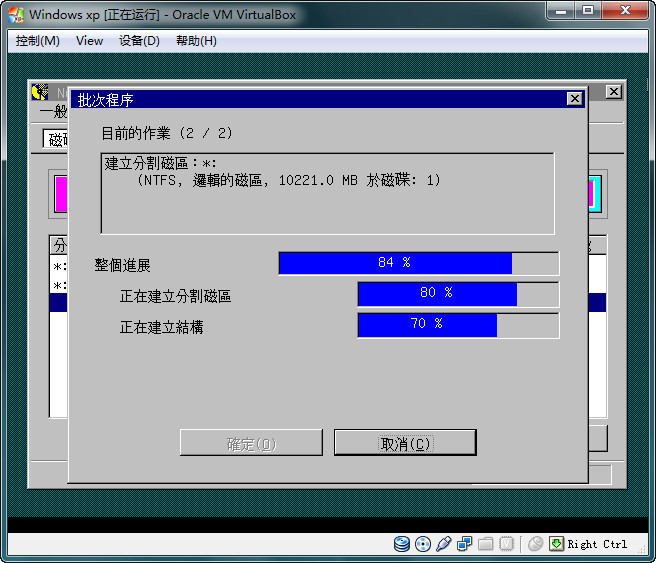Click the 整個進展 label
Screen dimensions: 656x563
pyautogui.click(x=122, y=265)
